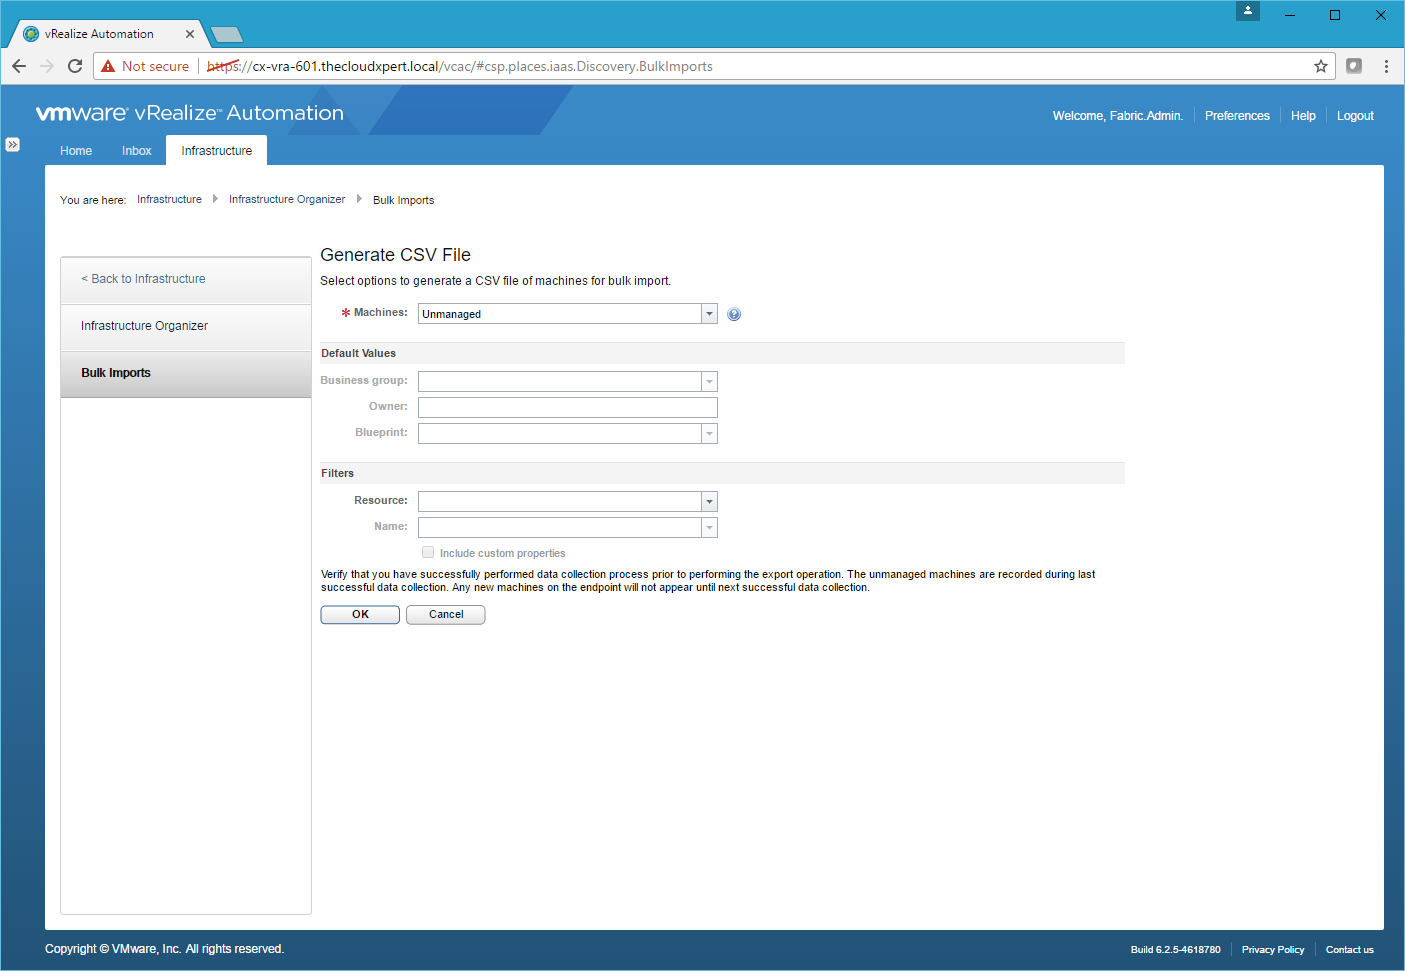This screenshot has width=1405, height=971.
Task: Expand the Resource filter dropdown
Action: [x=709, y=502]
